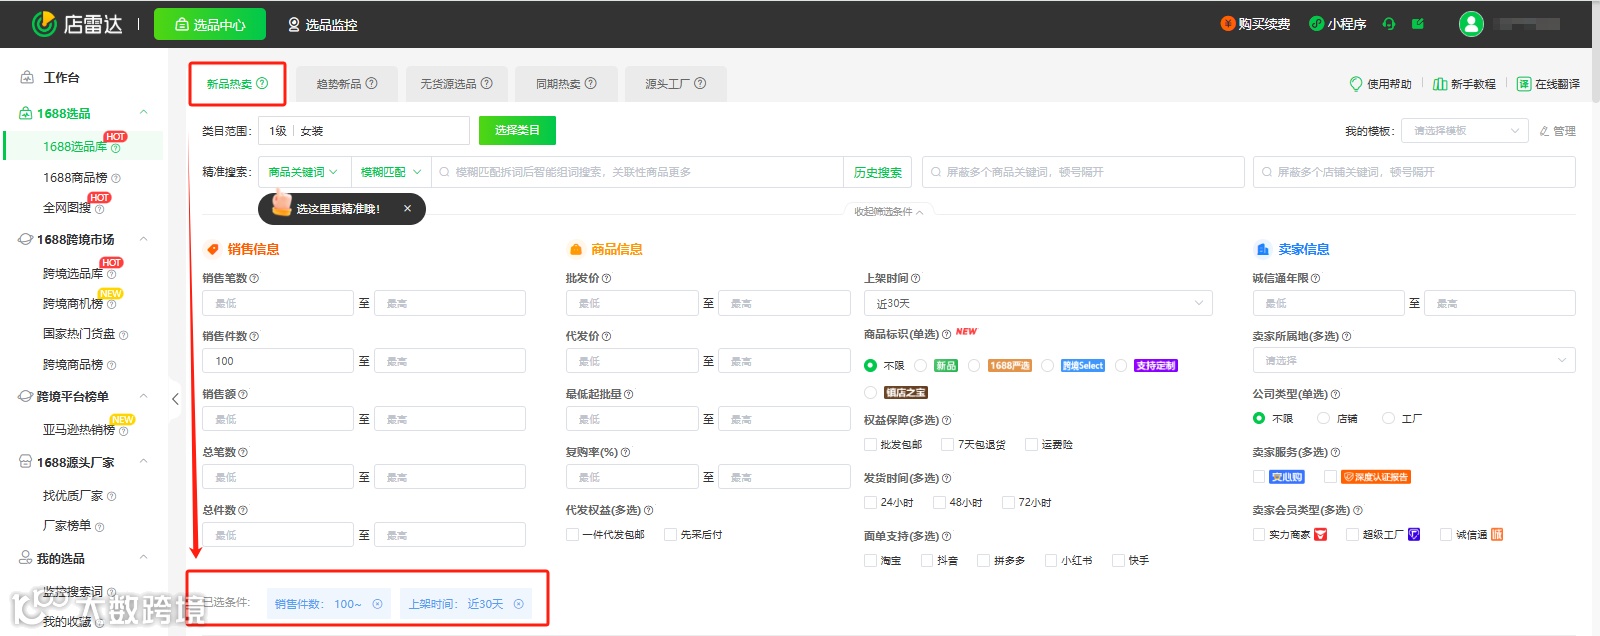Check the 实力商家 member type checkbox
The image size is (1600, 636).
click(x=1259, y=534)
